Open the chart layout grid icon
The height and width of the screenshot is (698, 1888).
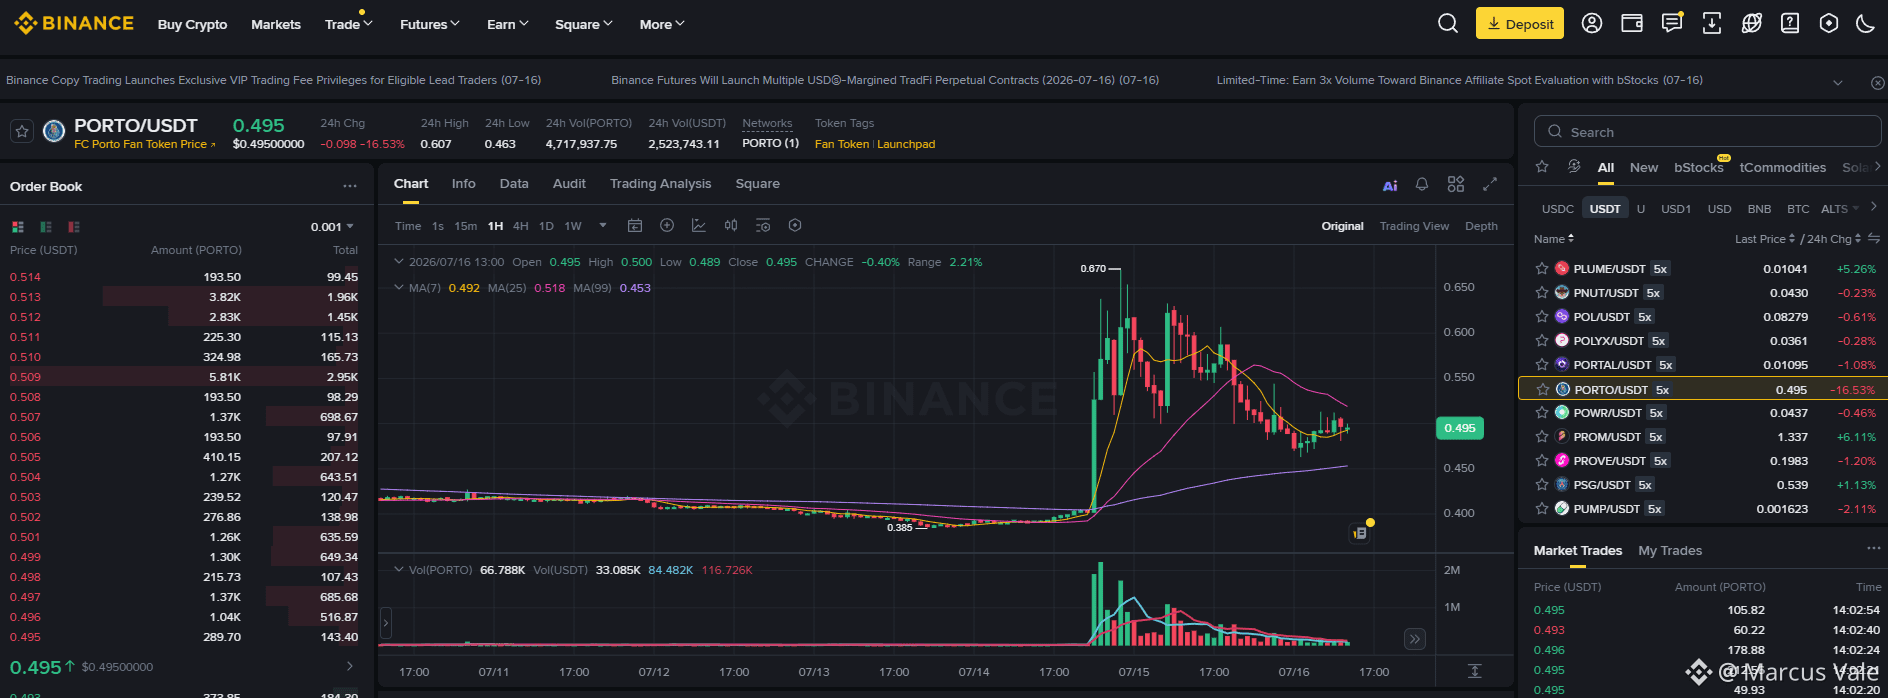[x=1456, y=184]
